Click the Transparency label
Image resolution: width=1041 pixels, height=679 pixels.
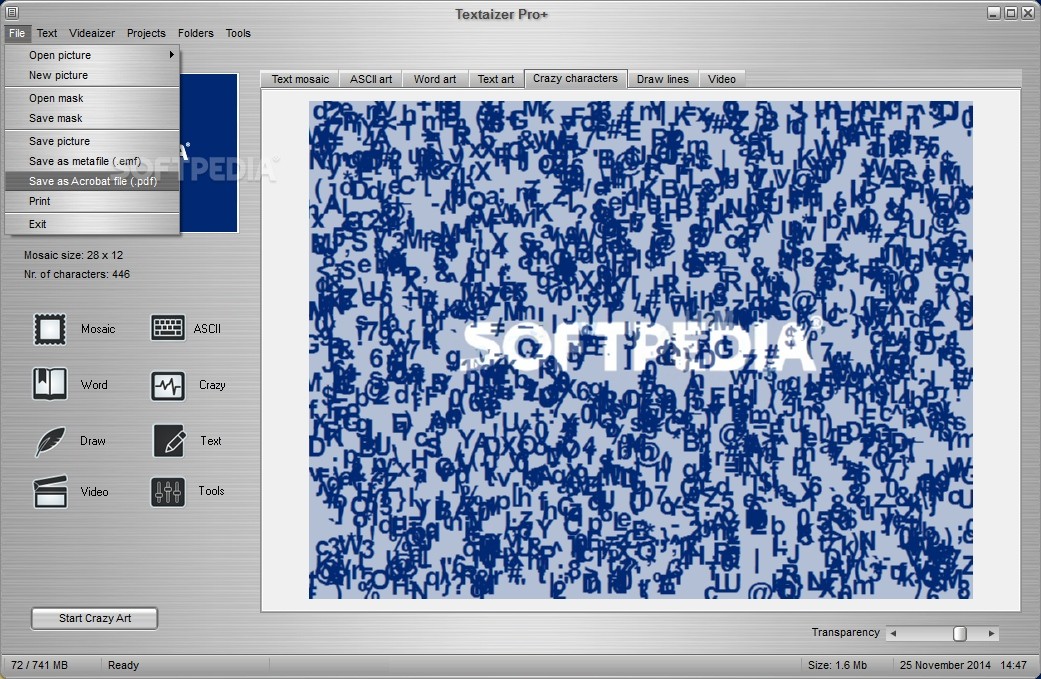point(845,633)
